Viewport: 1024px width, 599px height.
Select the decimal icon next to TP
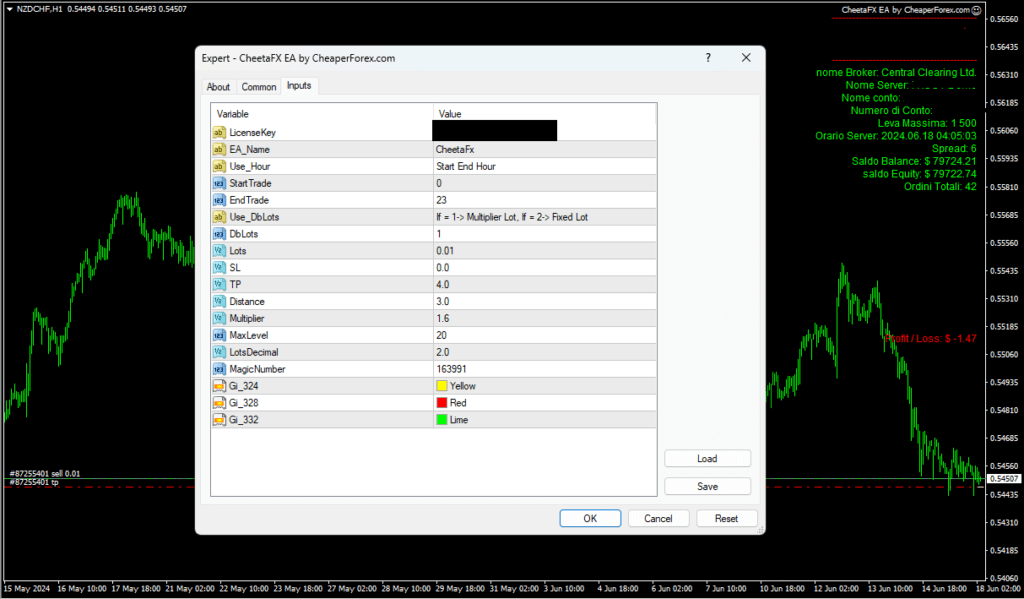pyautogui.click(x=219, y=284)
